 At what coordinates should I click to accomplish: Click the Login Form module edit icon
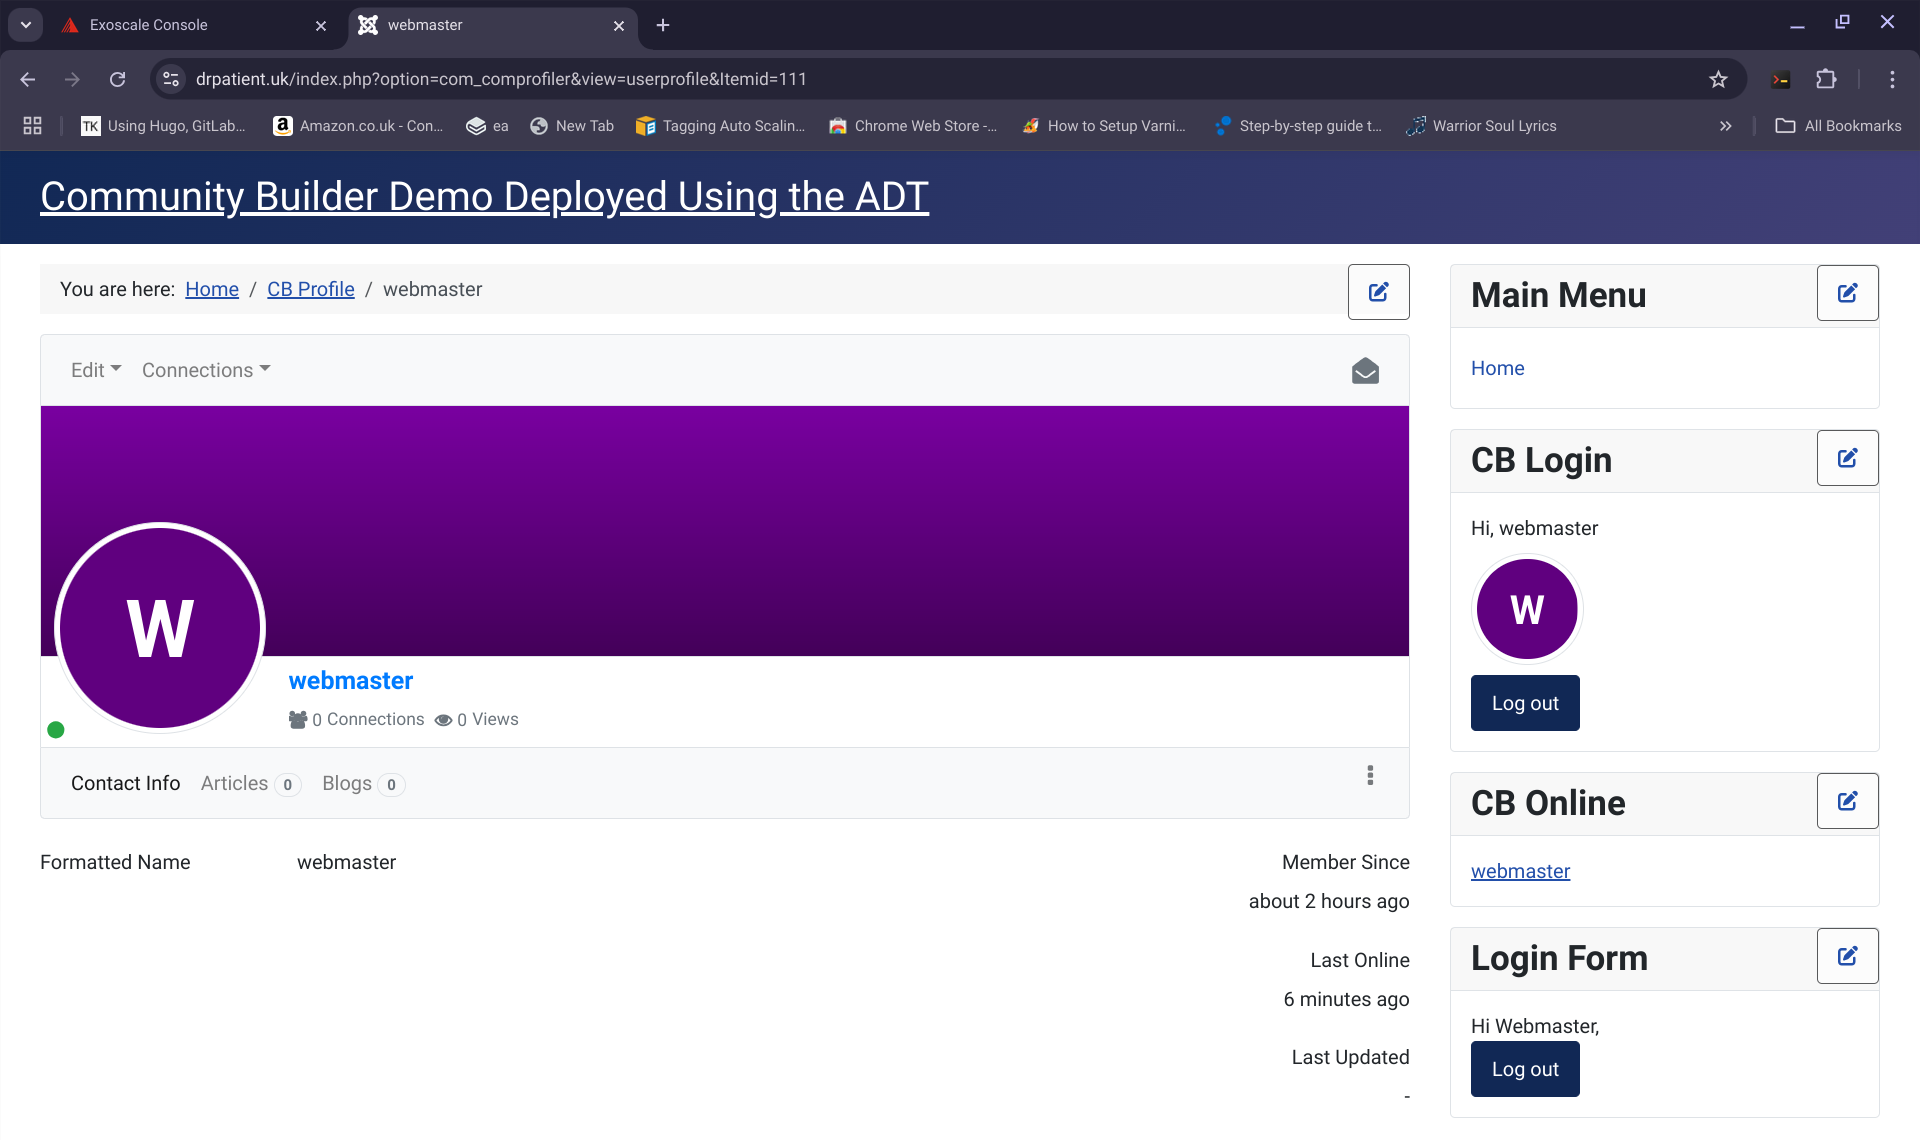[1847, 956]
